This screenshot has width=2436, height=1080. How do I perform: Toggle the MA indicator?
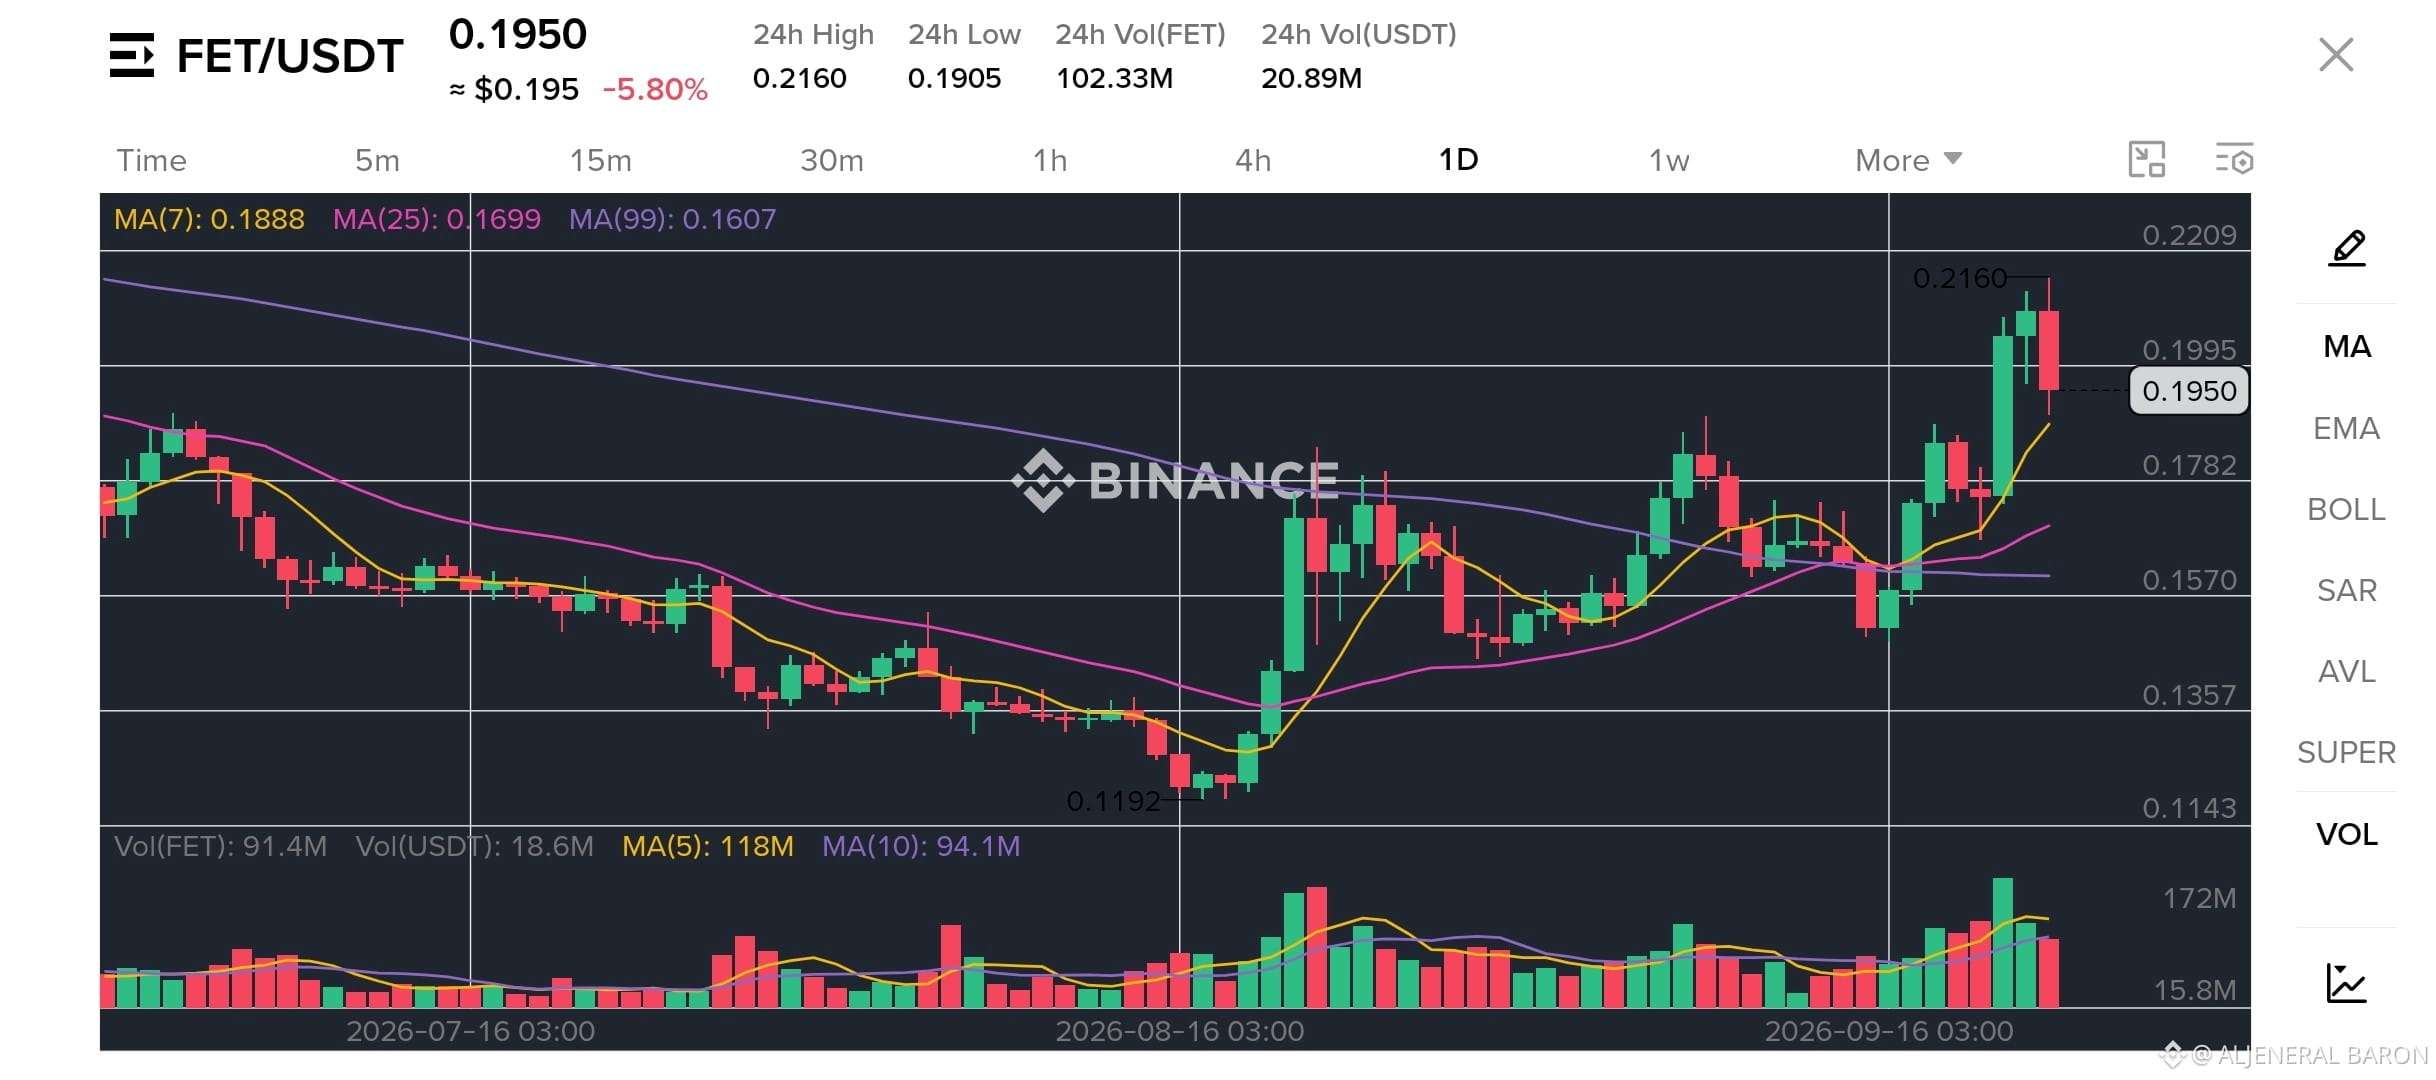2347,347
